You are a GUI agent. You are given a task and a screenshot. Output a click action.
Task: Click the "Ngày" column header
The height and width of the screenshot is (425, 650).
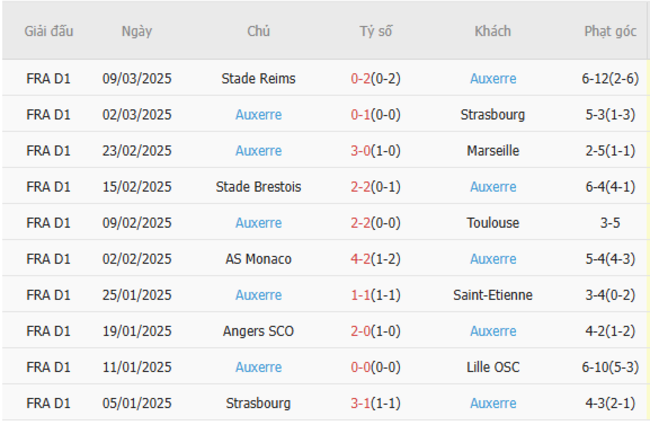tap(137, 31)
